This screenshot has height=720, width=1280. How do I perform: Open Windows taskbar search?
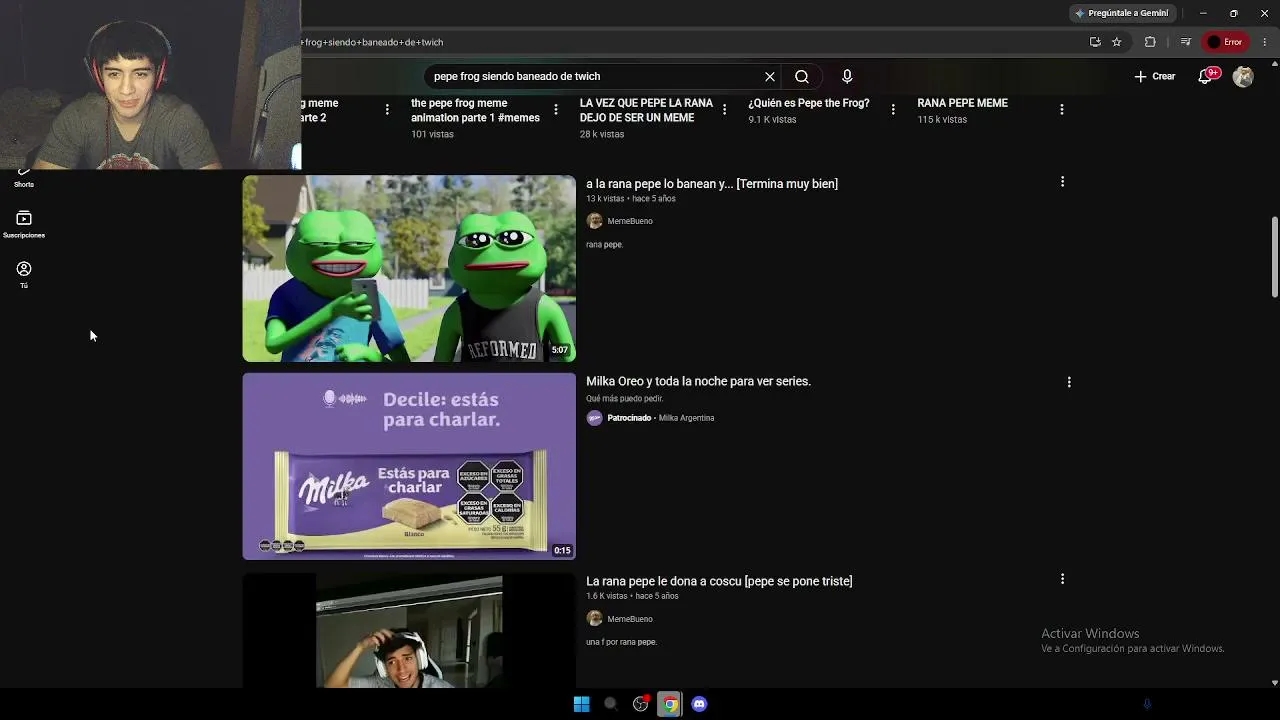[x=610, y=704]
